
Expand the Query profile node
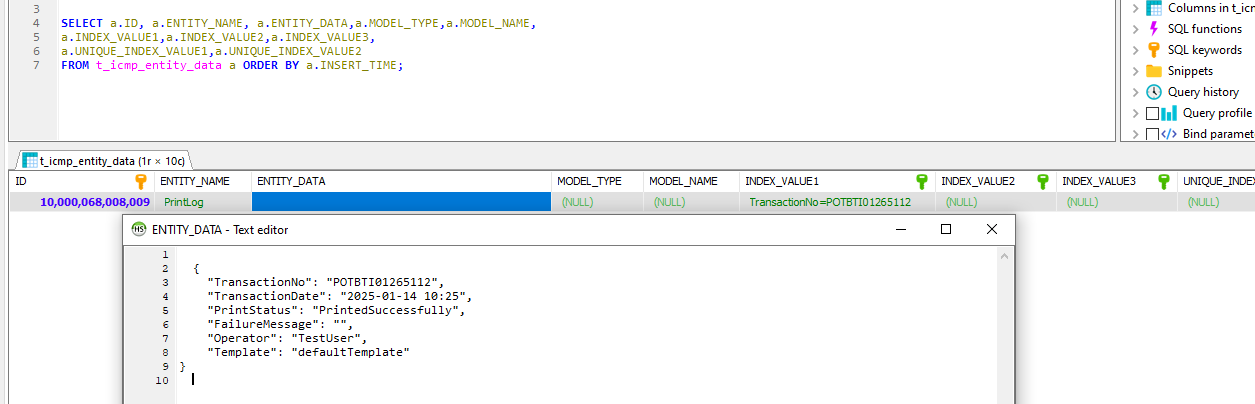pos(1135,113)
